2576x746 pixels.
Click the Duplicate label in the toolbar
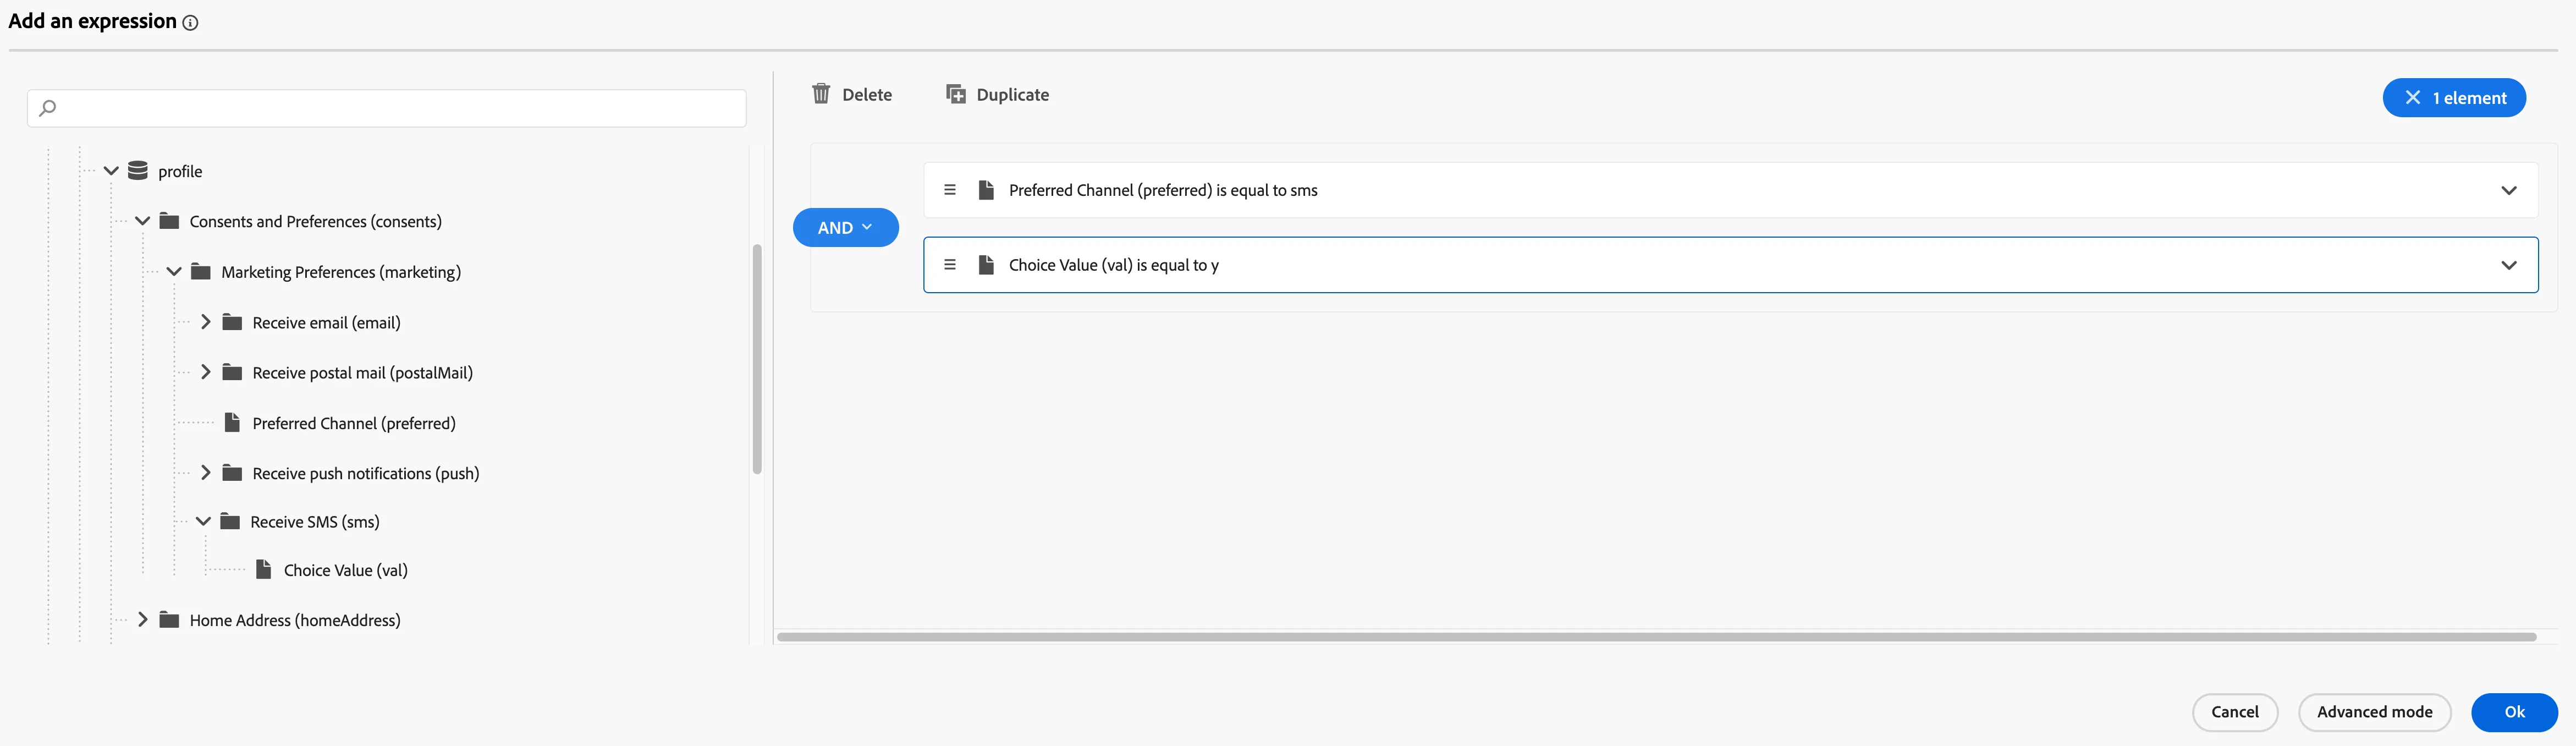[1013, 95]
